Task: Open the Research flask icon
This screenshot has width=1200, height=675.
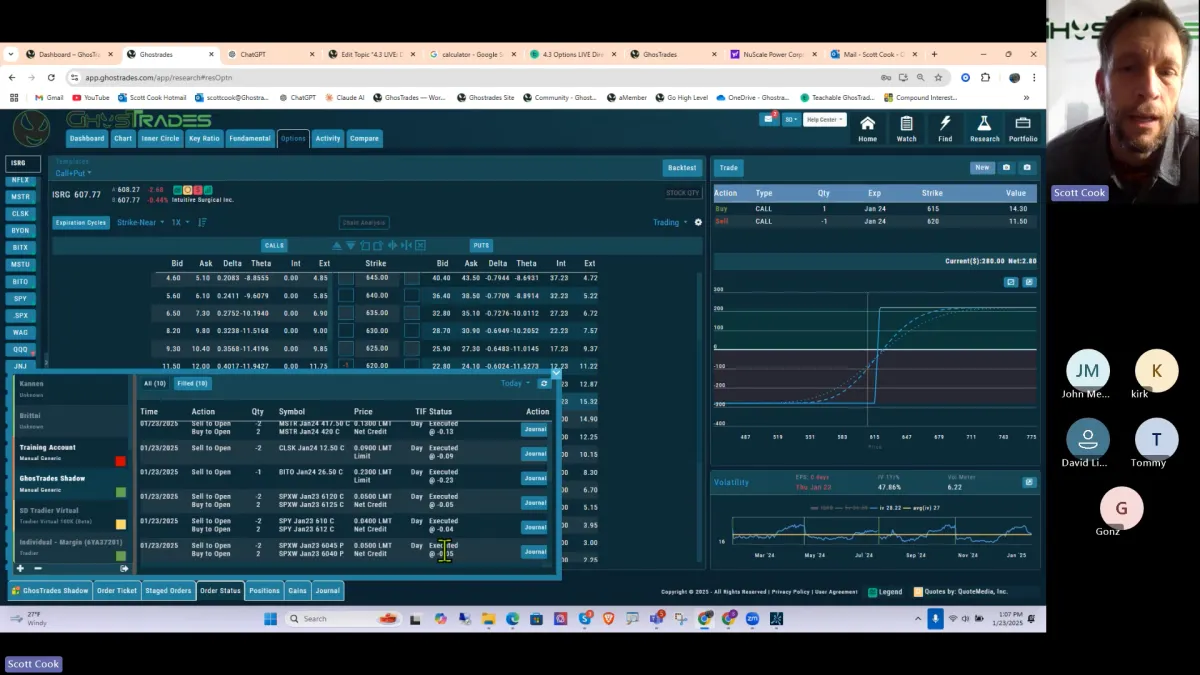Action: (984, 128)
